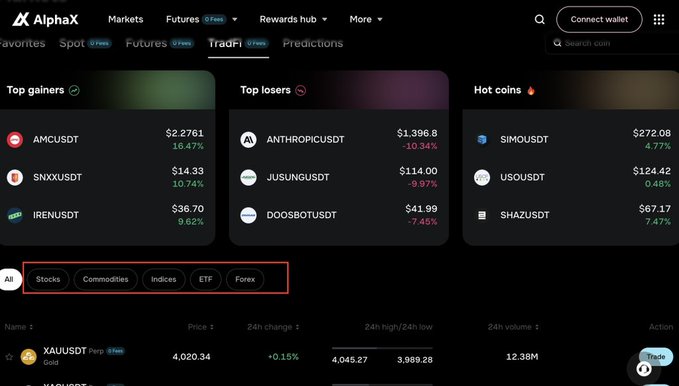Click the XAUUSDT gold coin icon
The width and height of the screenshot is (679, 386).
29,357
